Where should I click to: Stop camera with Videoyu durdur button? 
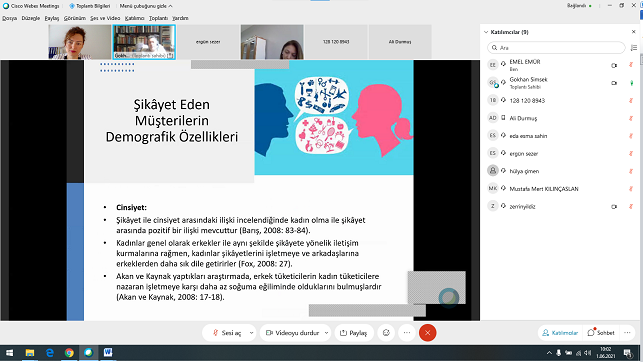point(292,333)
